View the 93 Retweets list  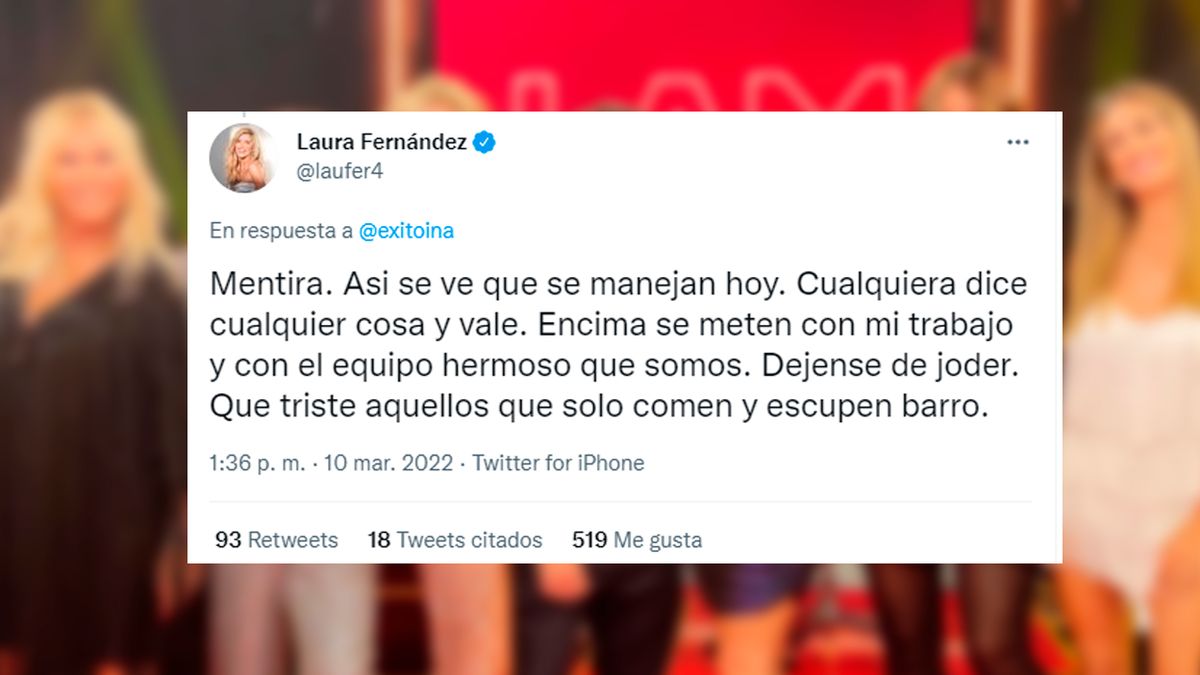click(x=277, y=540)
